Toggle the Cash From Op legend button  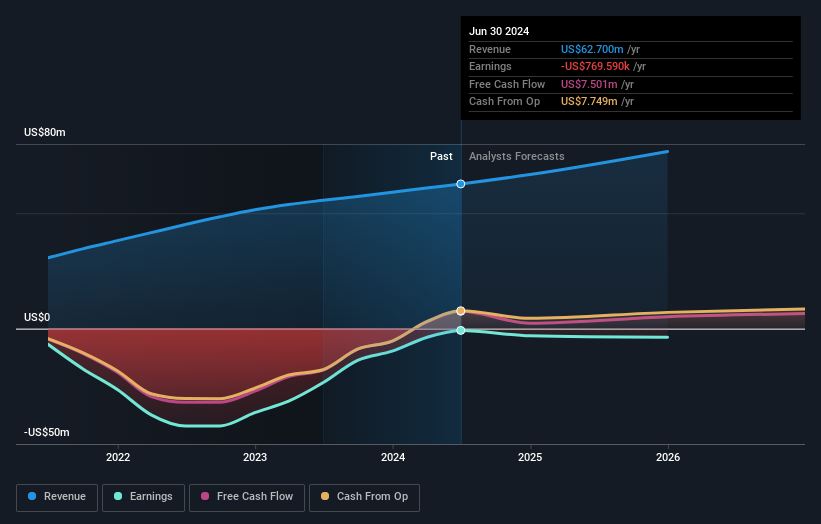364,497
